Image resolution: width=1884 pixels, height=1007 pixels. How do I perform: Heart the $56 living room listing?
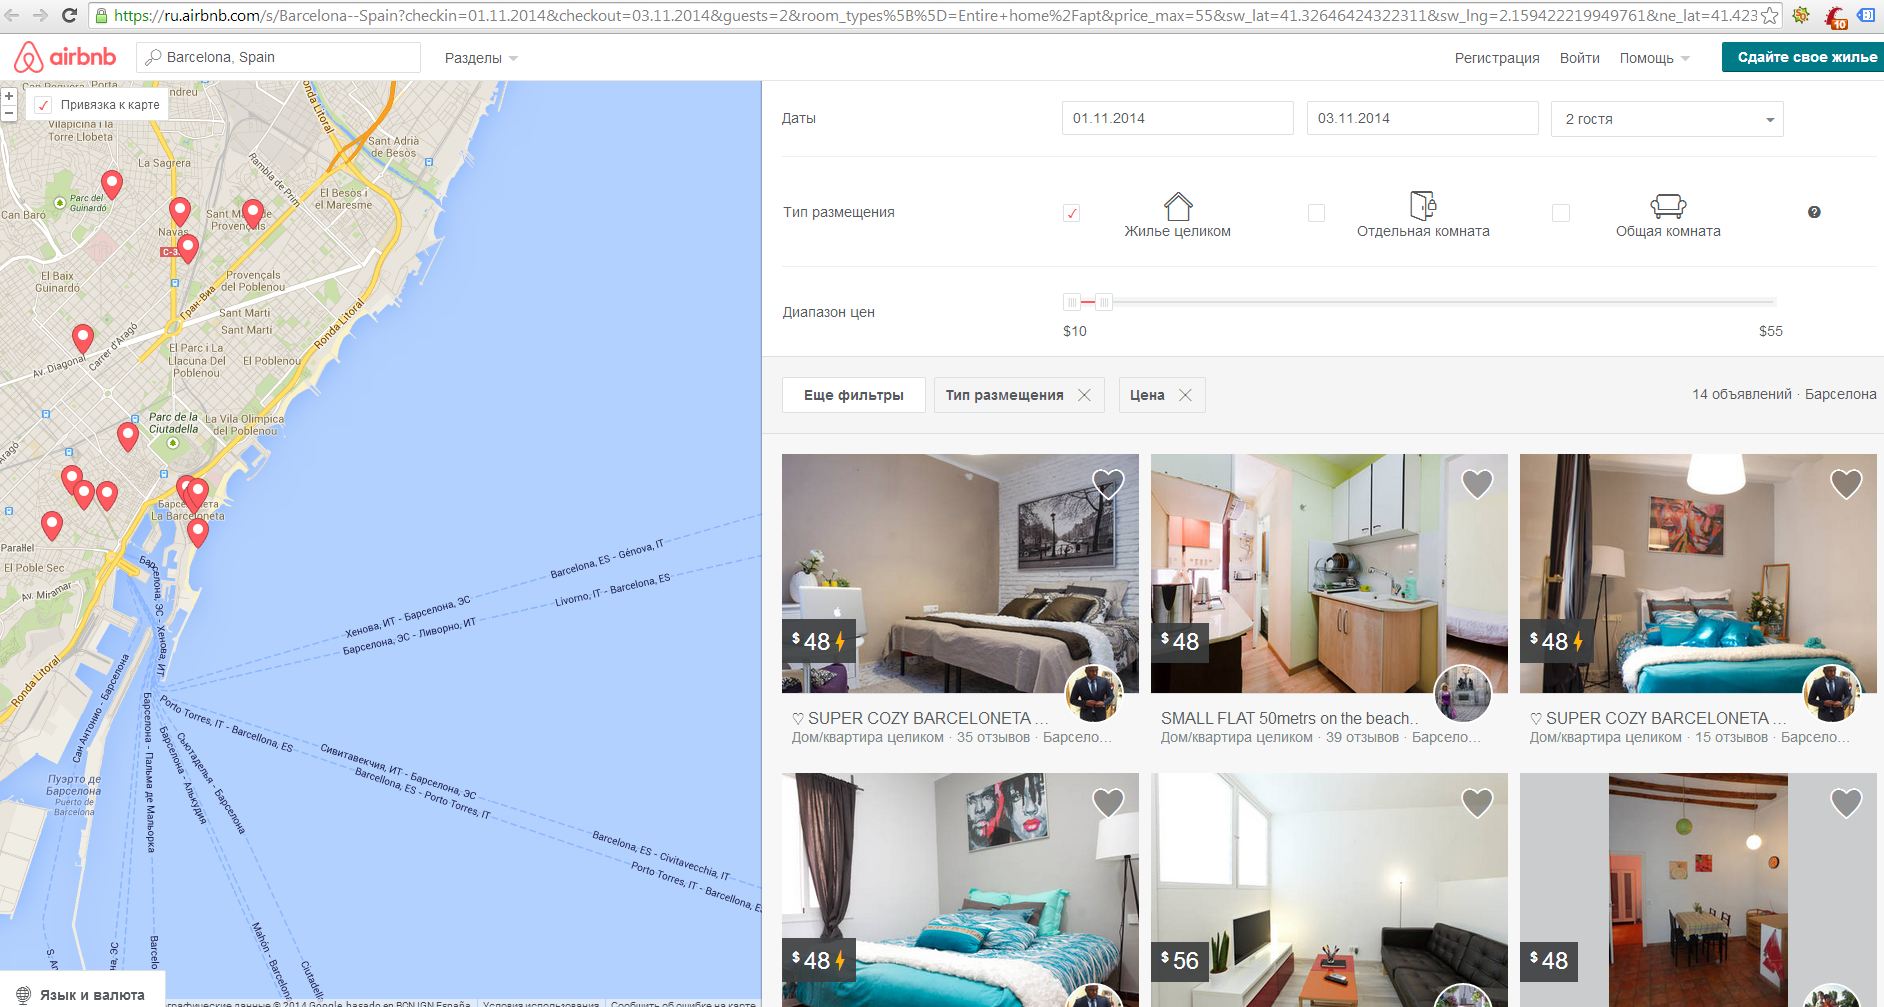point(1477,803)
